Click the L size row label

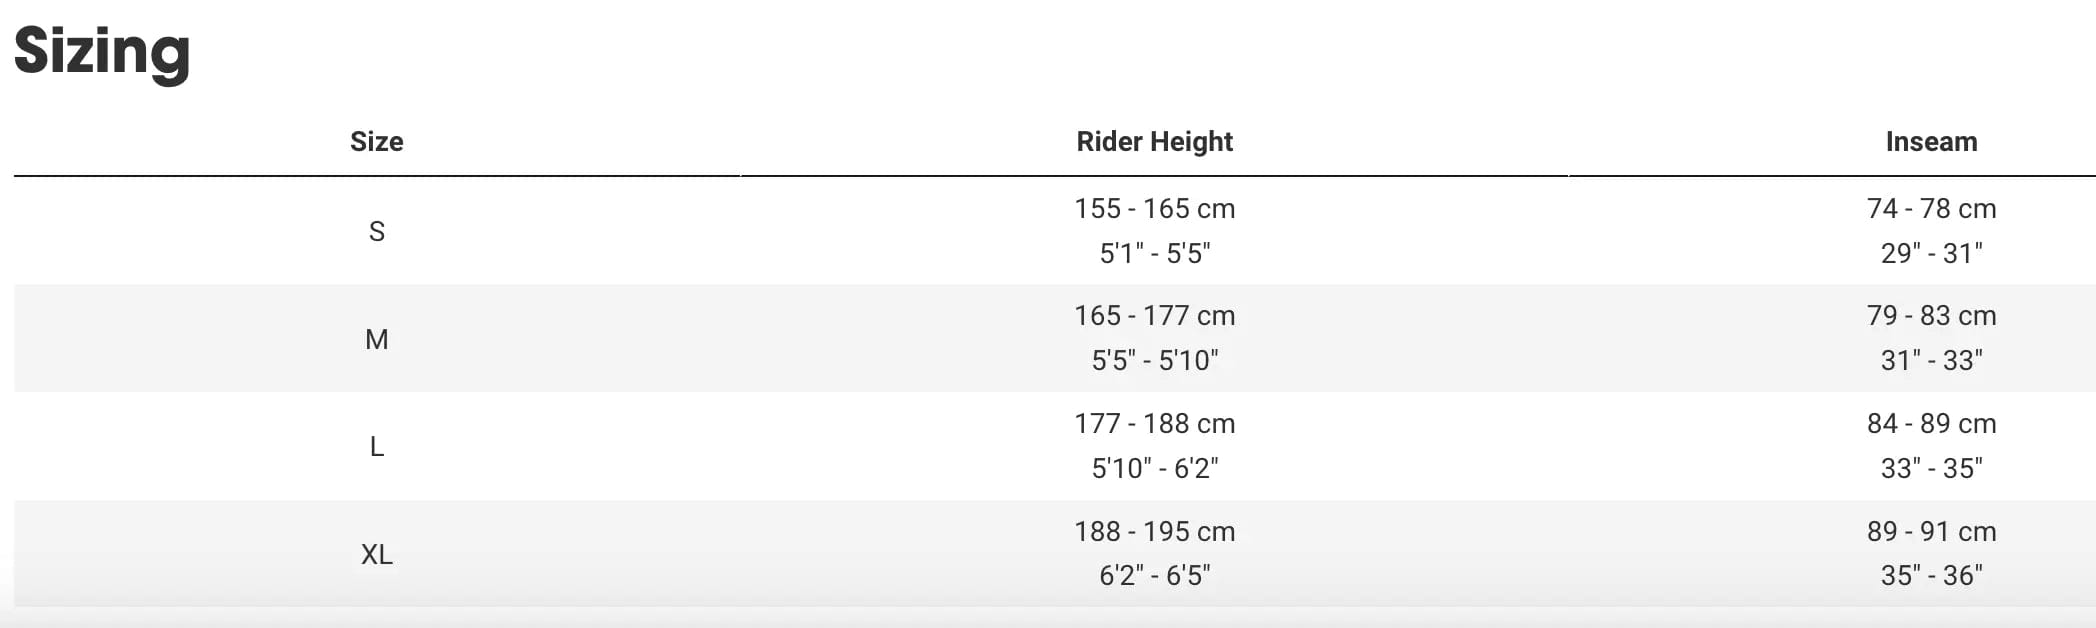376,446
